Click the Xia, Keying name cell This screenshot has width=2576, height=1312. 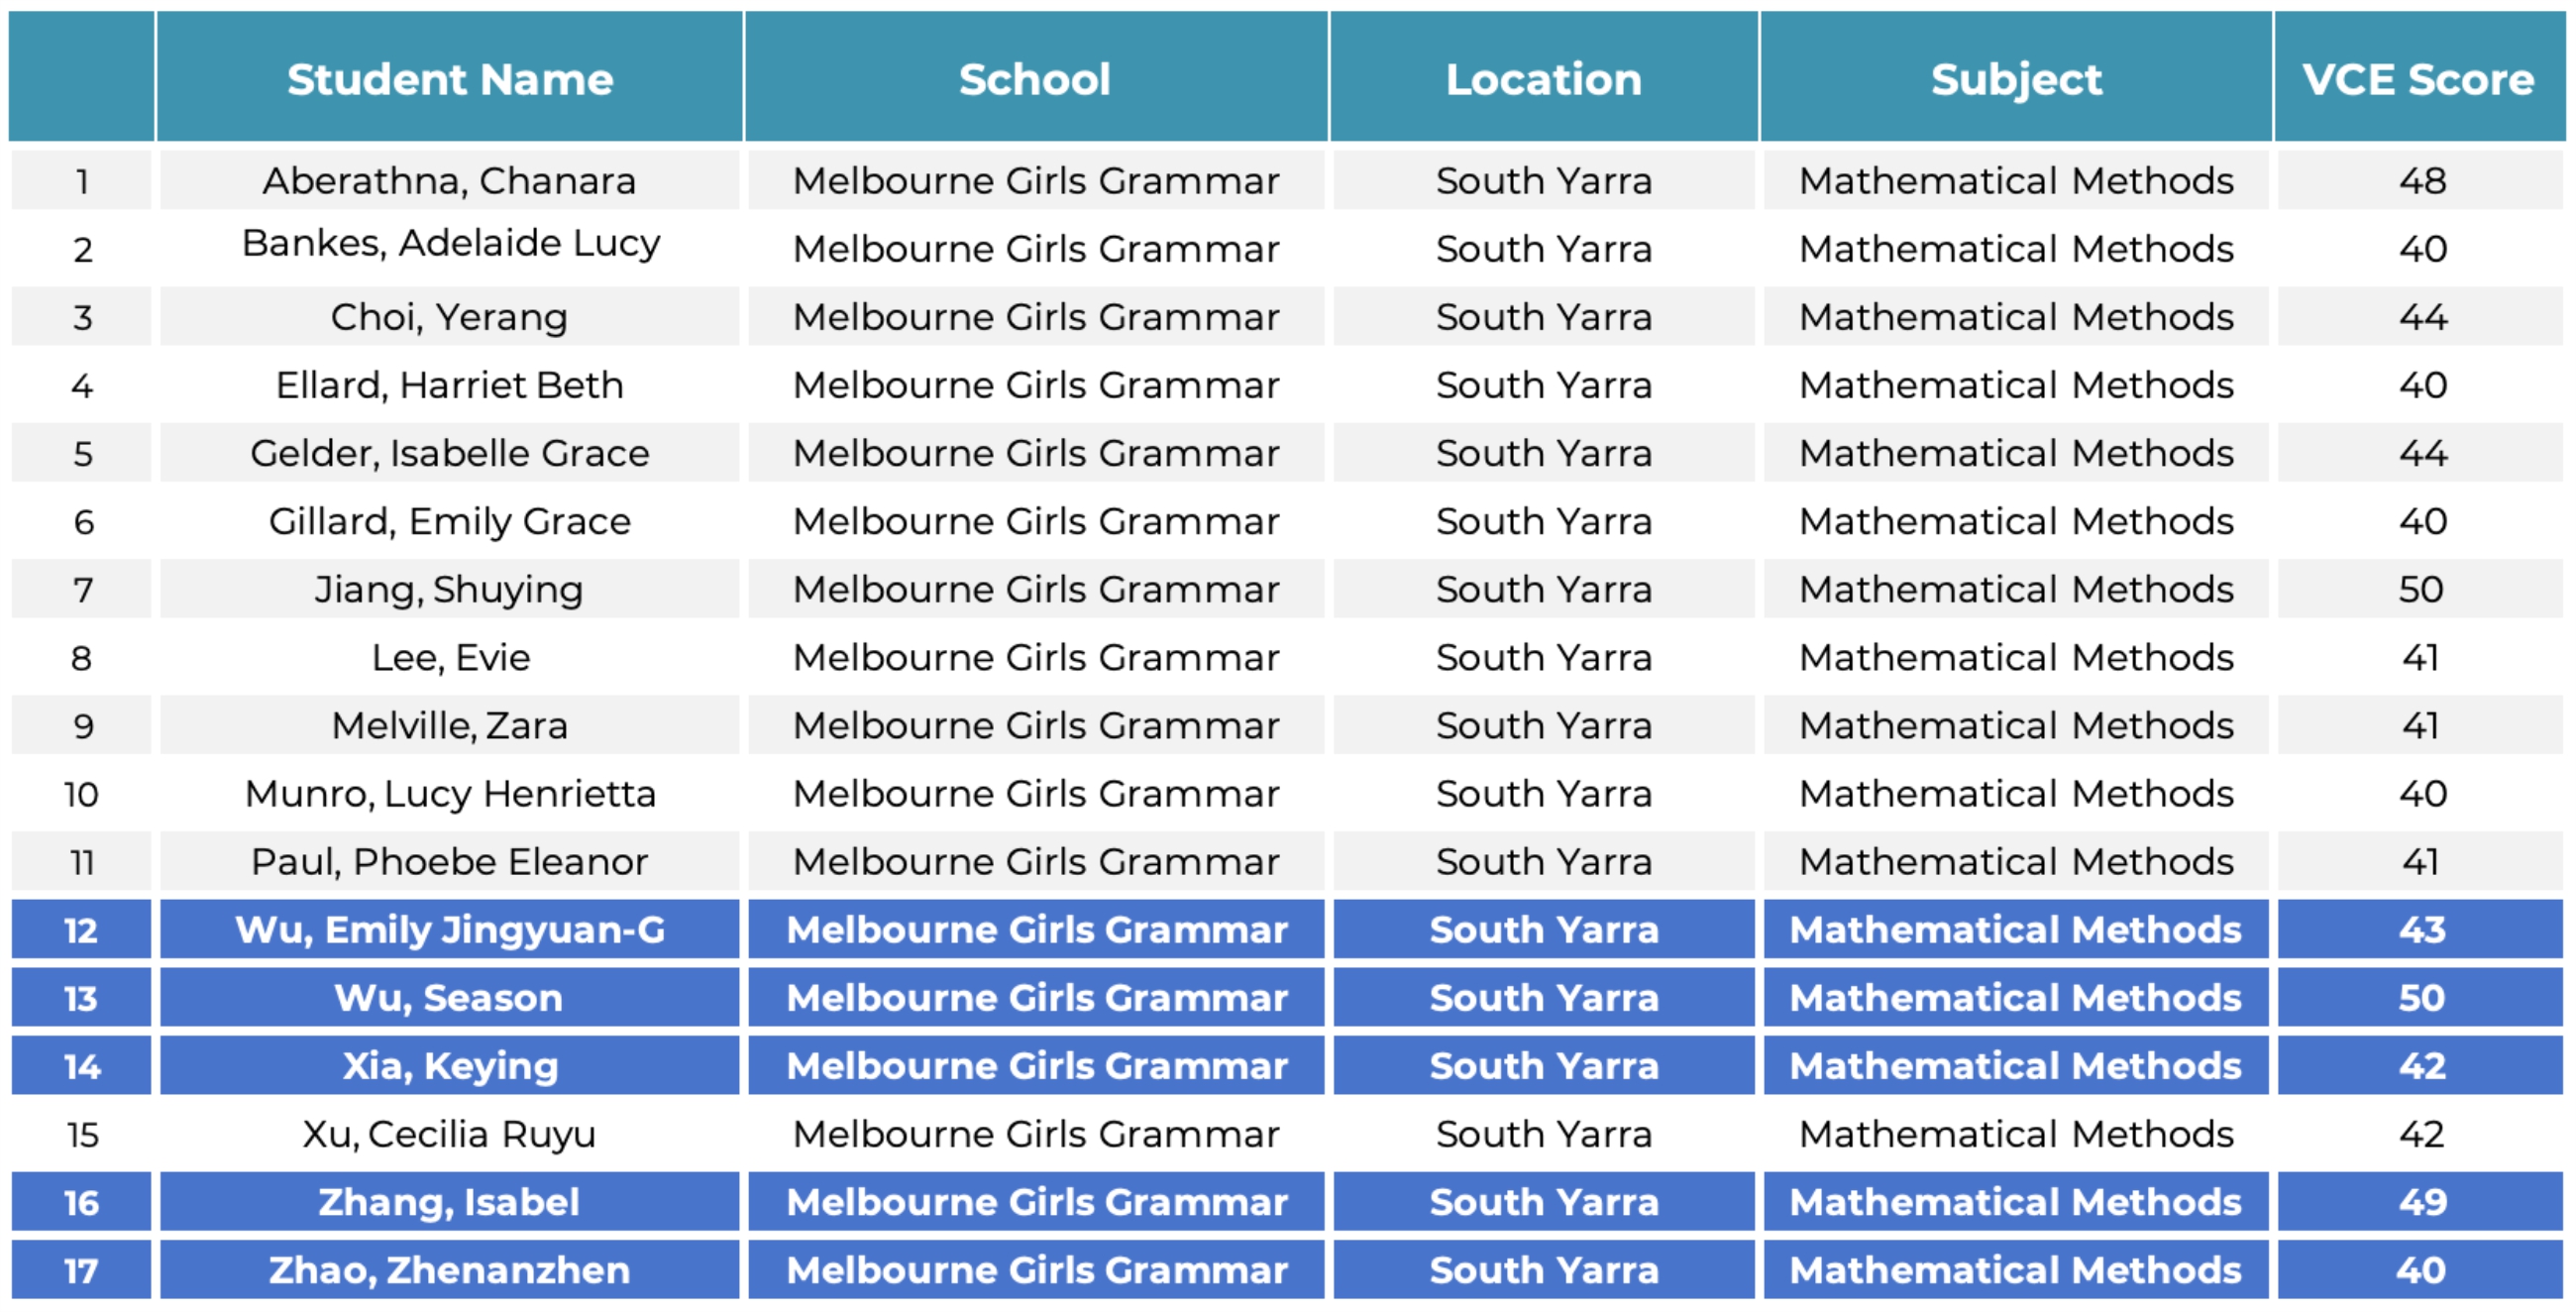pos(449,1065)
